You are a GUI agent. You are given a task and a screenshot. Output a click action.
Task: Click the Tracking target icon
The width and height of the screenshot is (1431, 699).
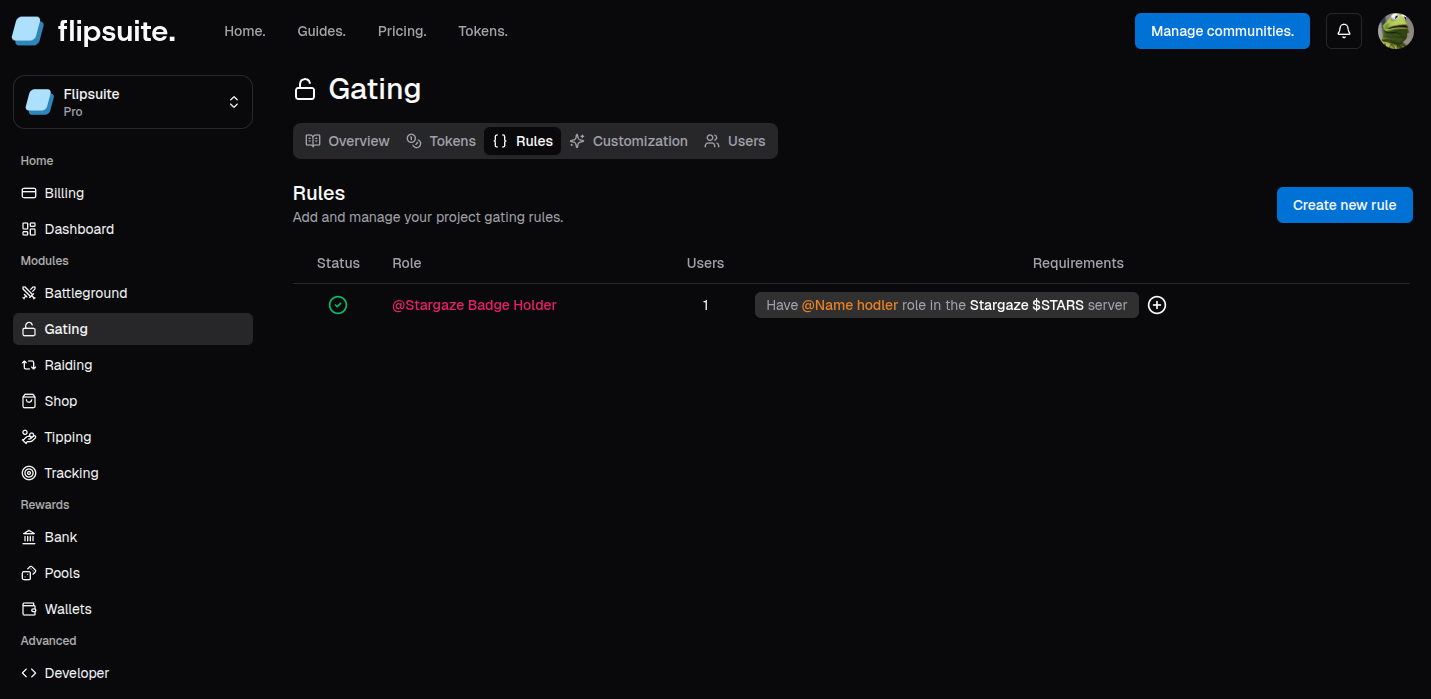(x=29, y=473)
